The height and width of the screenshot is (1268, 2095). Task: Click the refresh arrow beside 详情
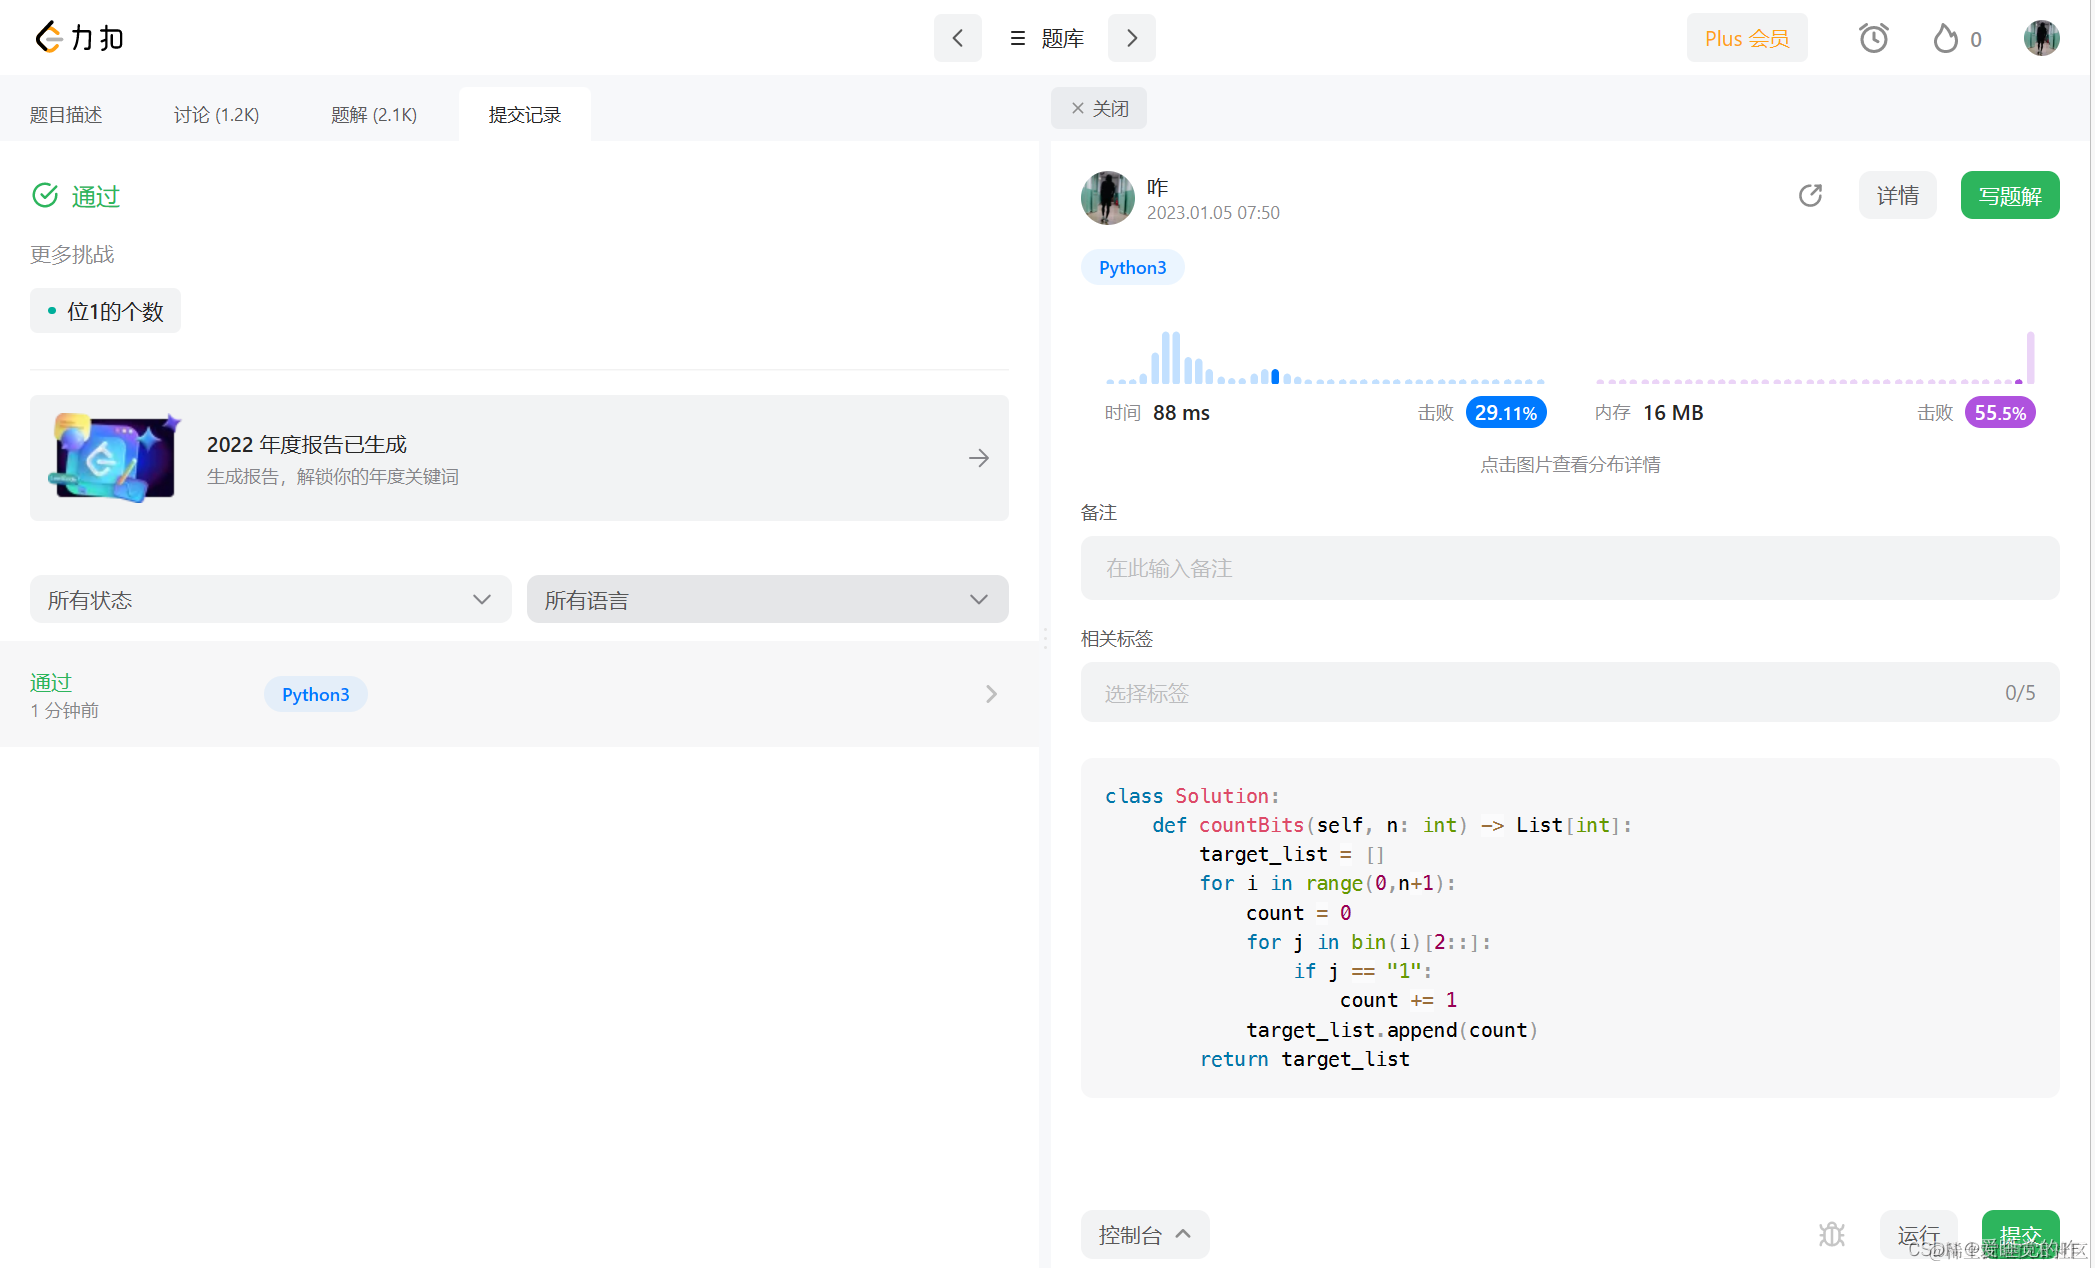(1810, 195)
